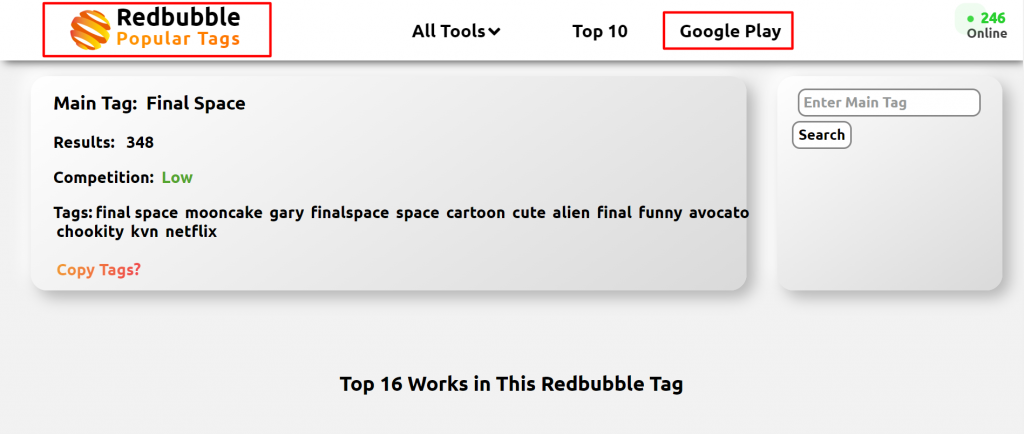Click the 246 Online counter

[x=986, y=25]
